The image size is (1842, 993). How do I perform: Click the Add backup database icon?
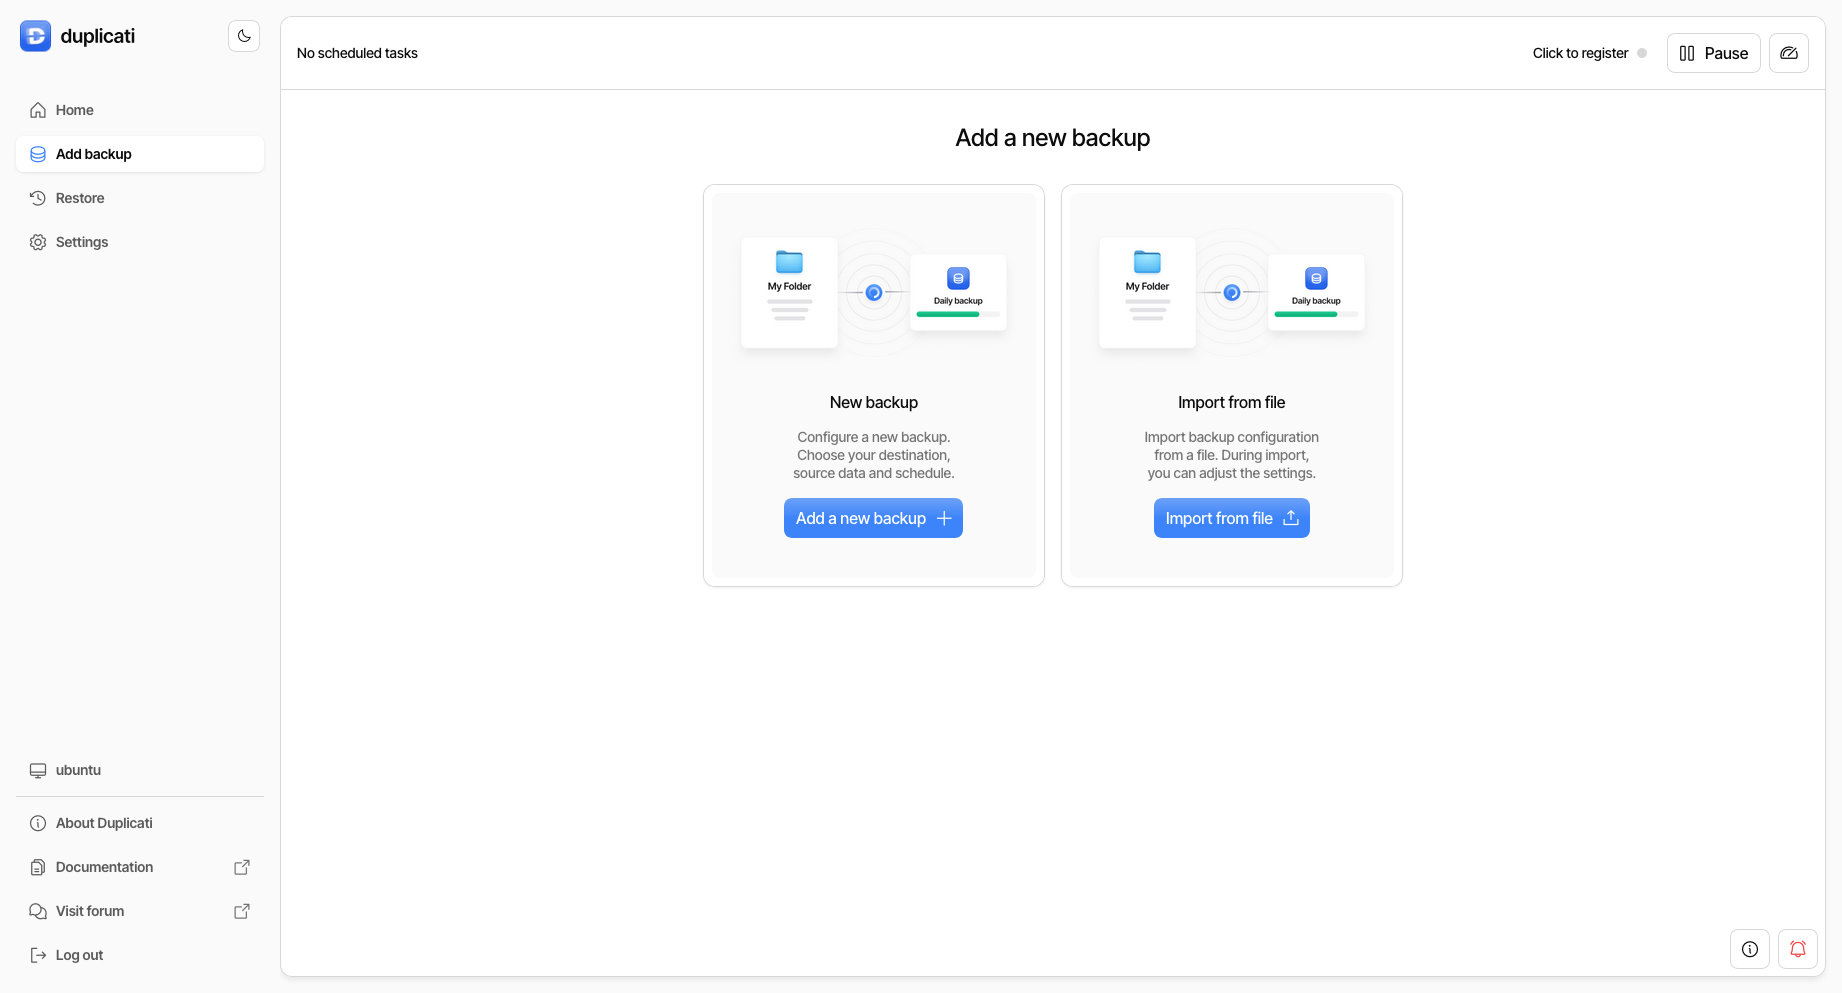(x=37, y=154)
